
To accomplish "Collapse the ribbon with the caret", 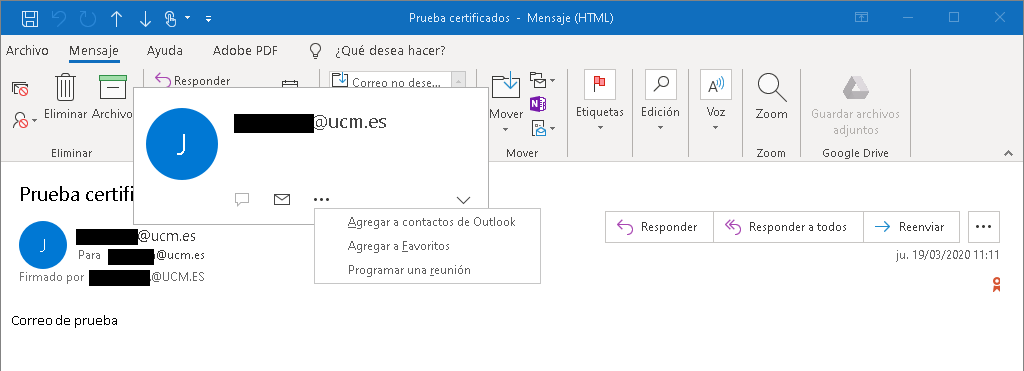I will (1008, 153).
